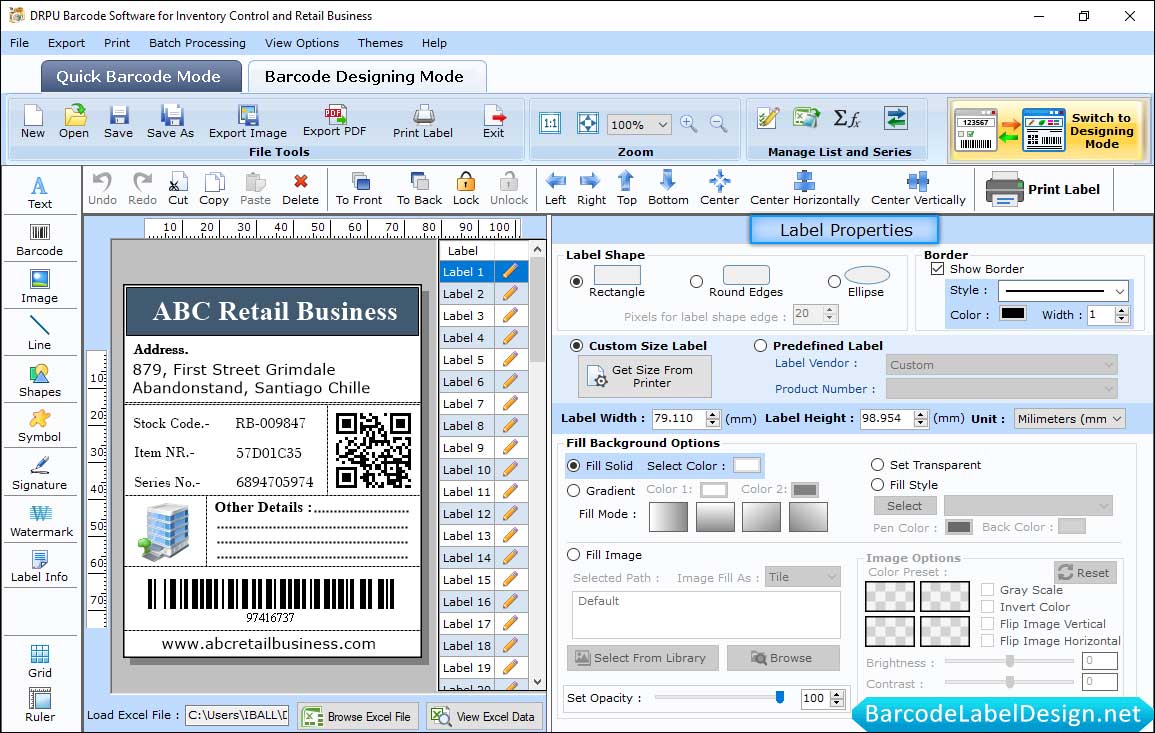Click the Set Opacity slider
This screenshot has height=733, width=1155.
[x=718, y=697]
